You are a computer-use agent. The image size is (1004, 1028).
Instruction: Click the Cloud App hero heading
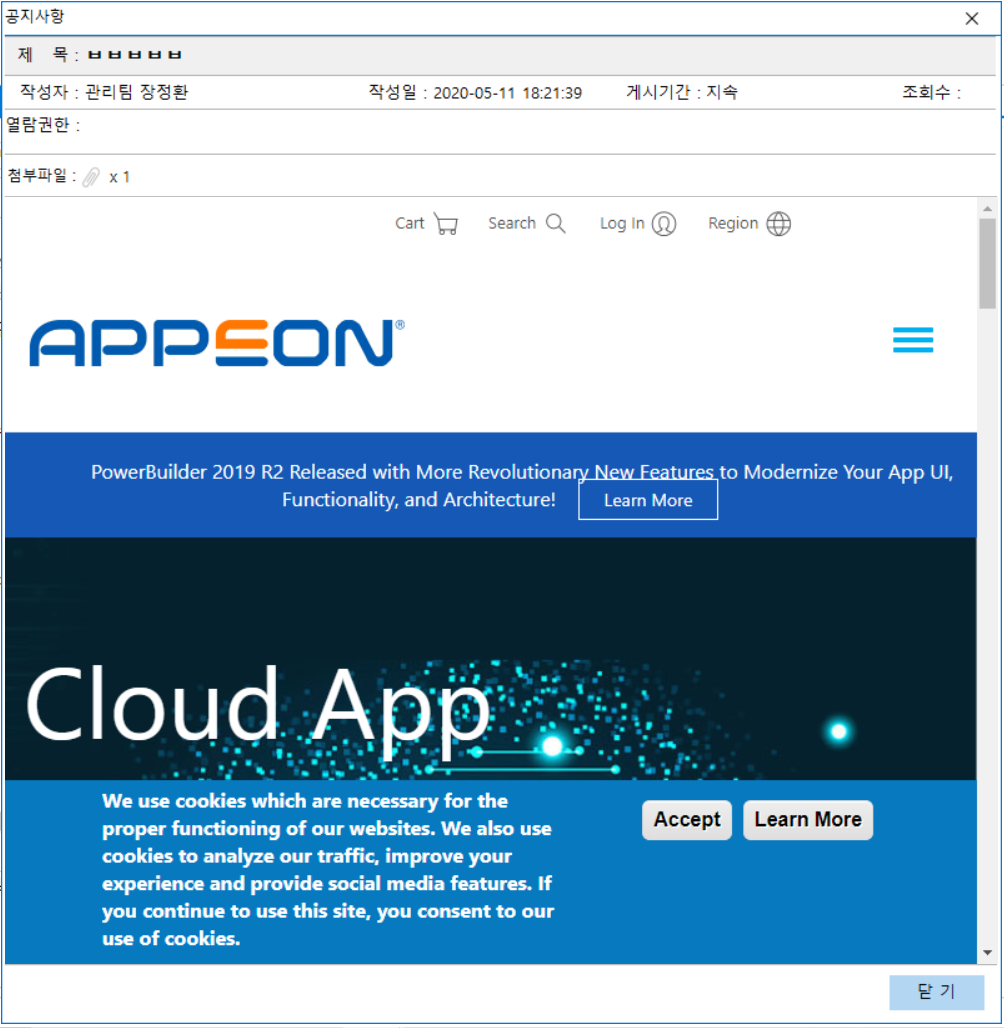click(258, 703)
